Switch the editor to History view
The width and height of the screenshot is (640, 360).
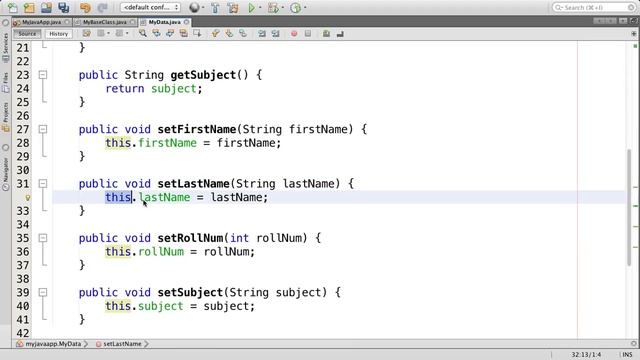pyautogui.click(x=59, y=34)
